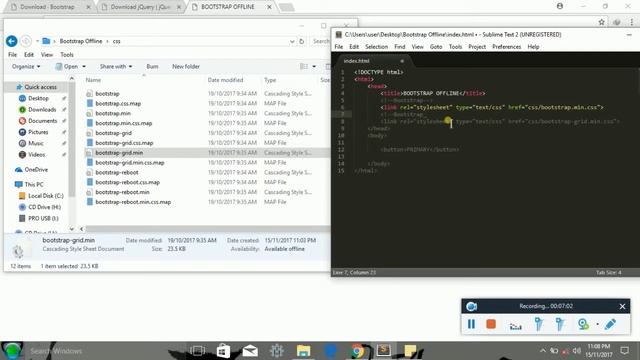This screenshot has width=640, height=360.
Task: Select the bootstrap-reboot.min file
Action: pyautogui.click(x=122, y=192)
